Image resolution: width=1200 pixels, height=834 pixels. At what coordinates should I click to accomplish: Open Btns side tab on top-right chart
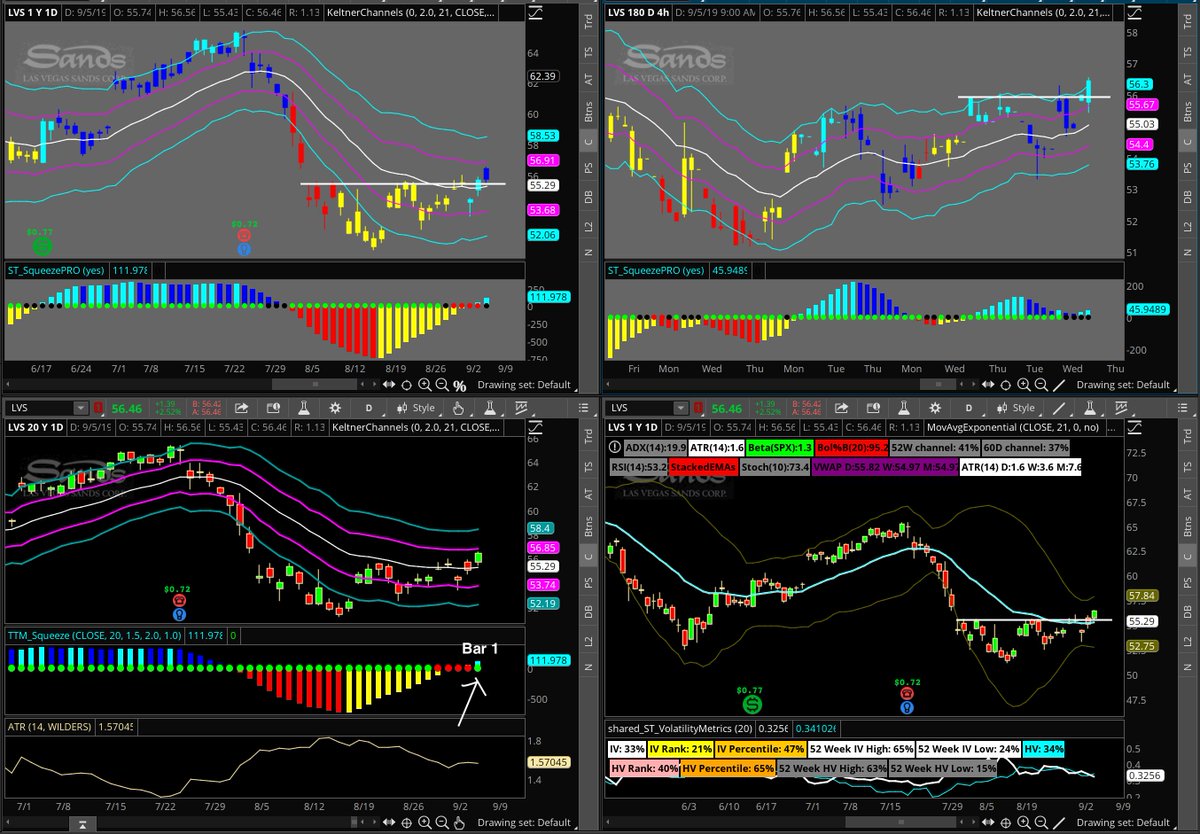[1189, 109]
